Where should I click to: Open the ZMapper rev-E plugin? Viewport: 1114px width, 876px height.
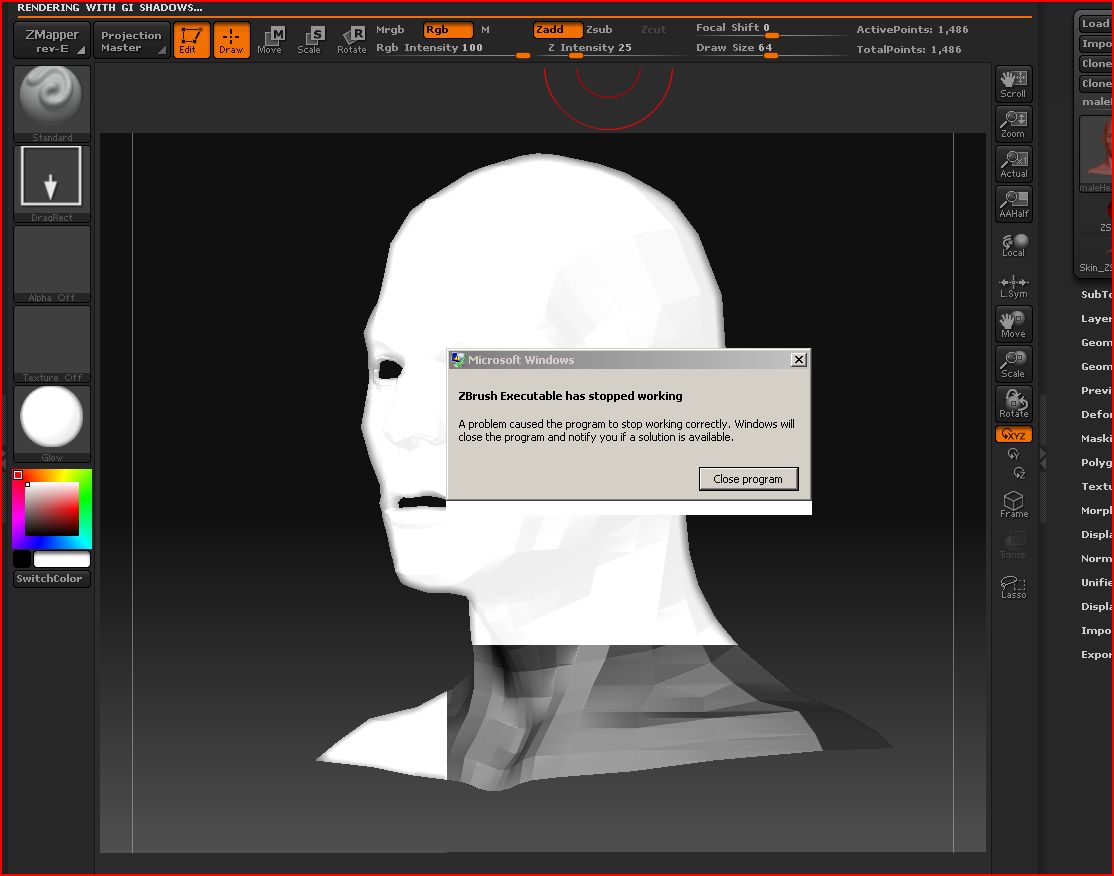[x=52, y=40]
